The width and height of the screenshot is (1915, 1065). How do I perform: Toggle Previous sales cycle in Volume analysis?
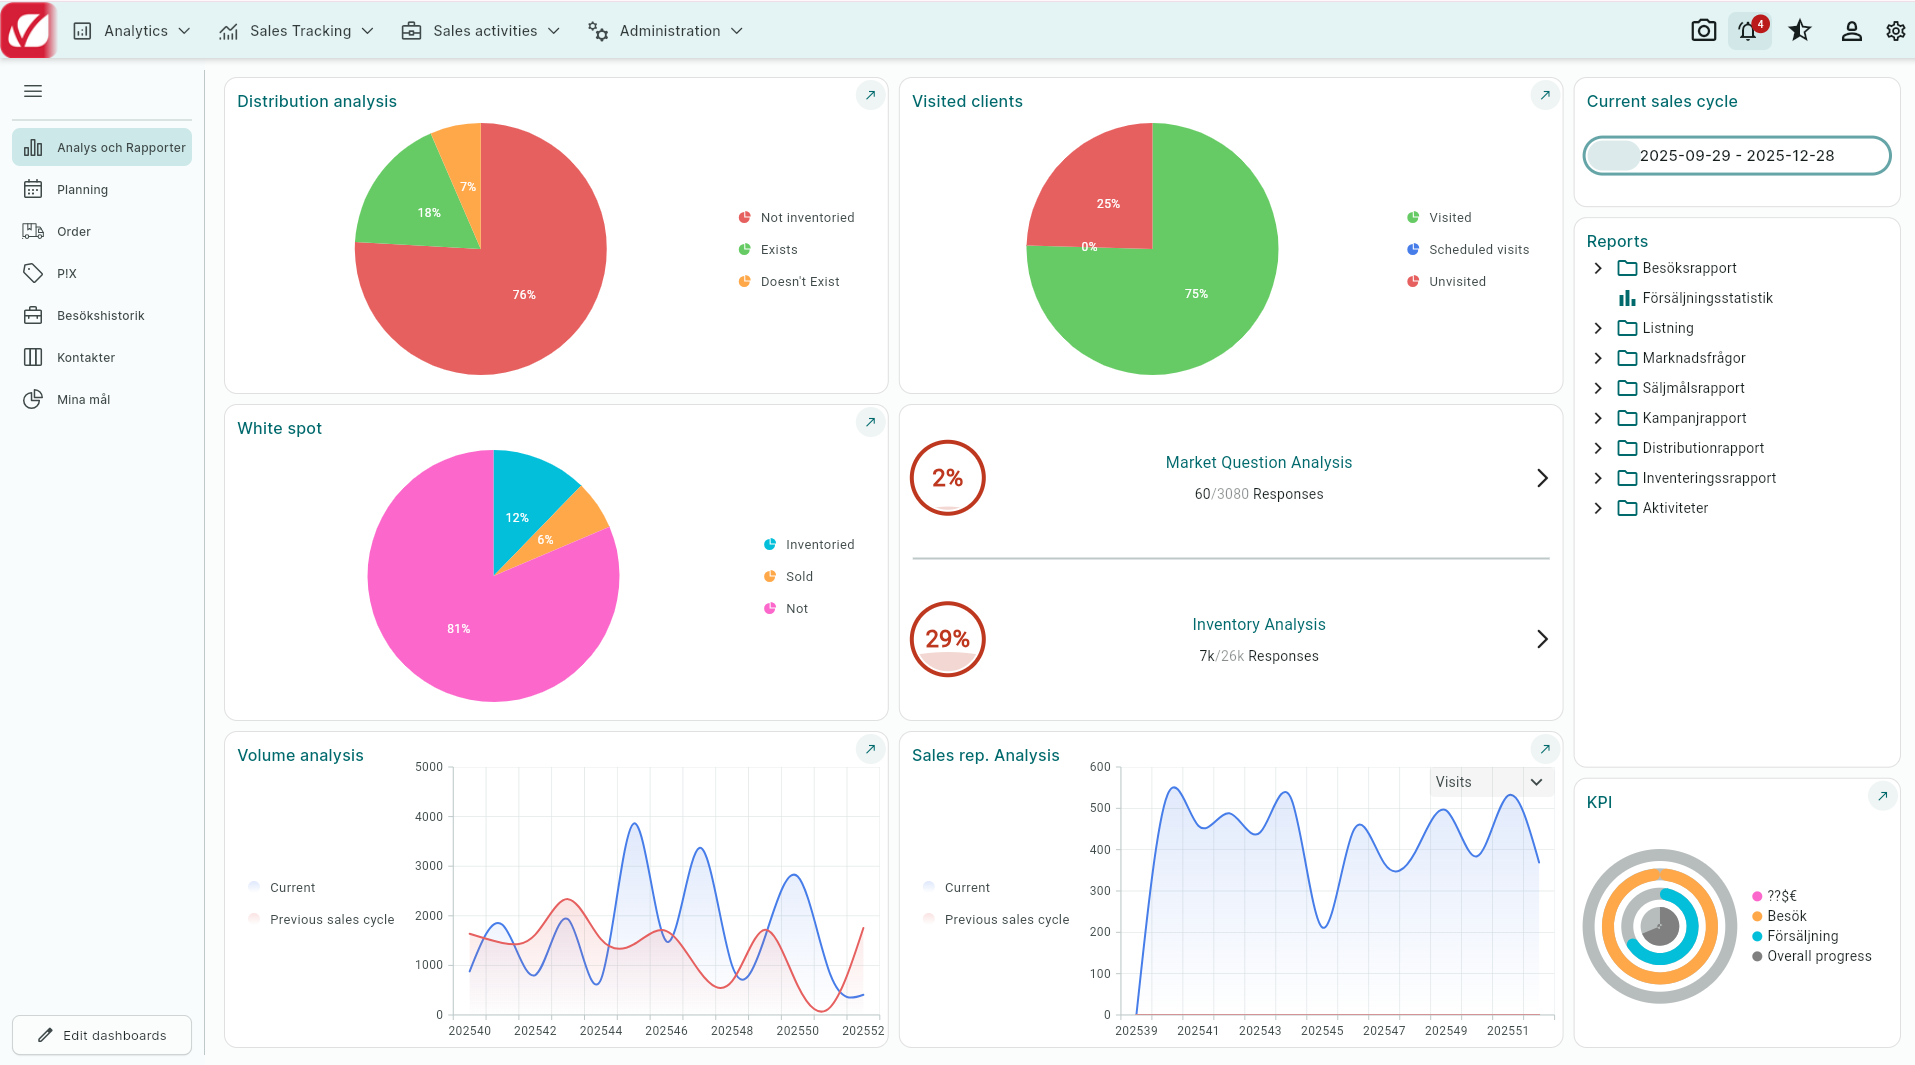(x=321, y=919)
